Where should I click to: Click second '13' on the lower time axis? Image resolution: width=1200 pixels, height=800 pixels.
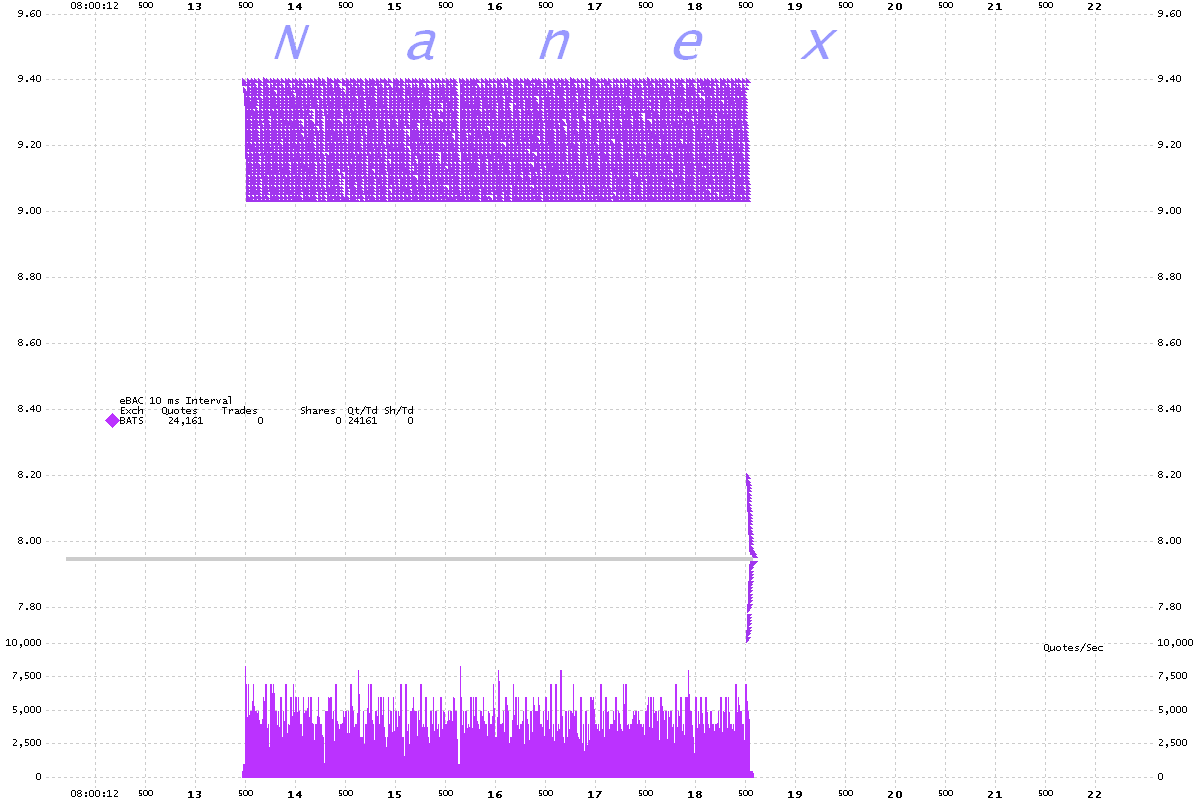(195, 794)
